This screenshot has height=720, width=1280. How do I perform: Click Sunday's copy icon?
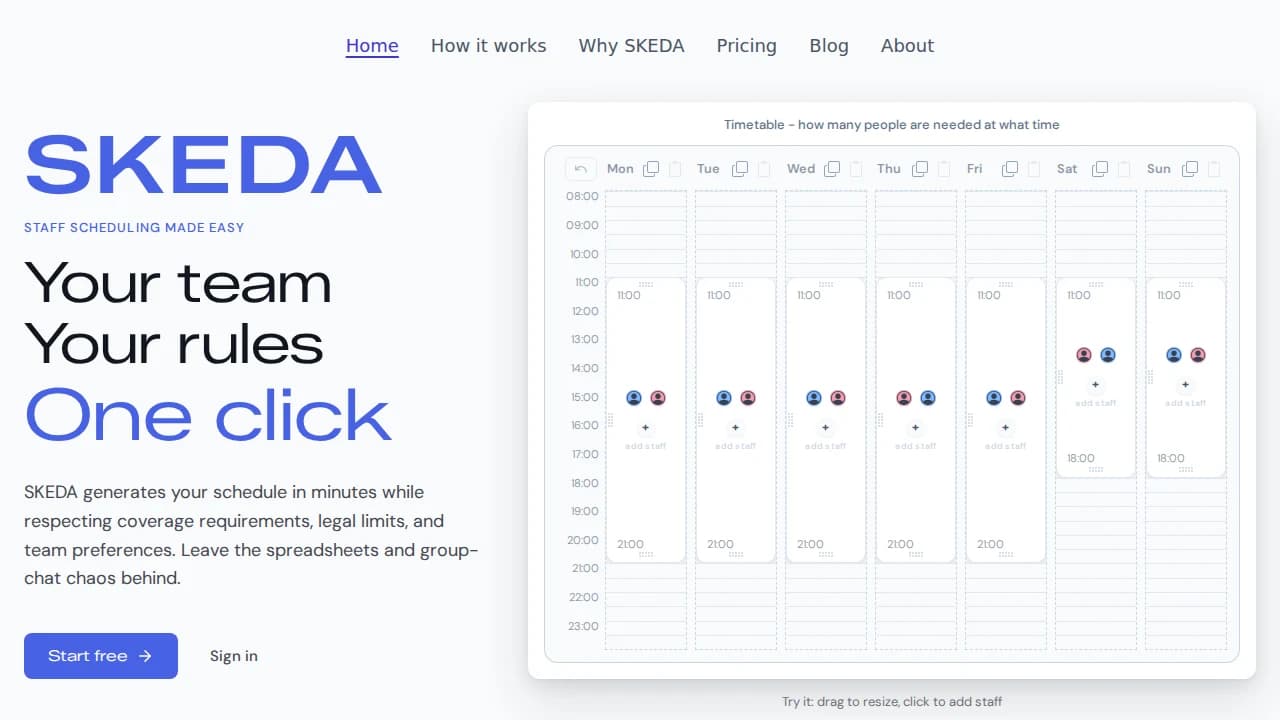[1190, 168]
